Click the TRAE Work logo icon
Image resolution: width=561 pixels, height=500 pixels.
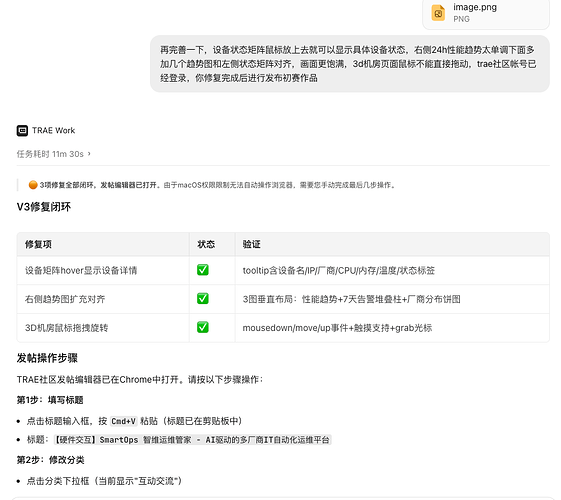[x=22, y=131]
